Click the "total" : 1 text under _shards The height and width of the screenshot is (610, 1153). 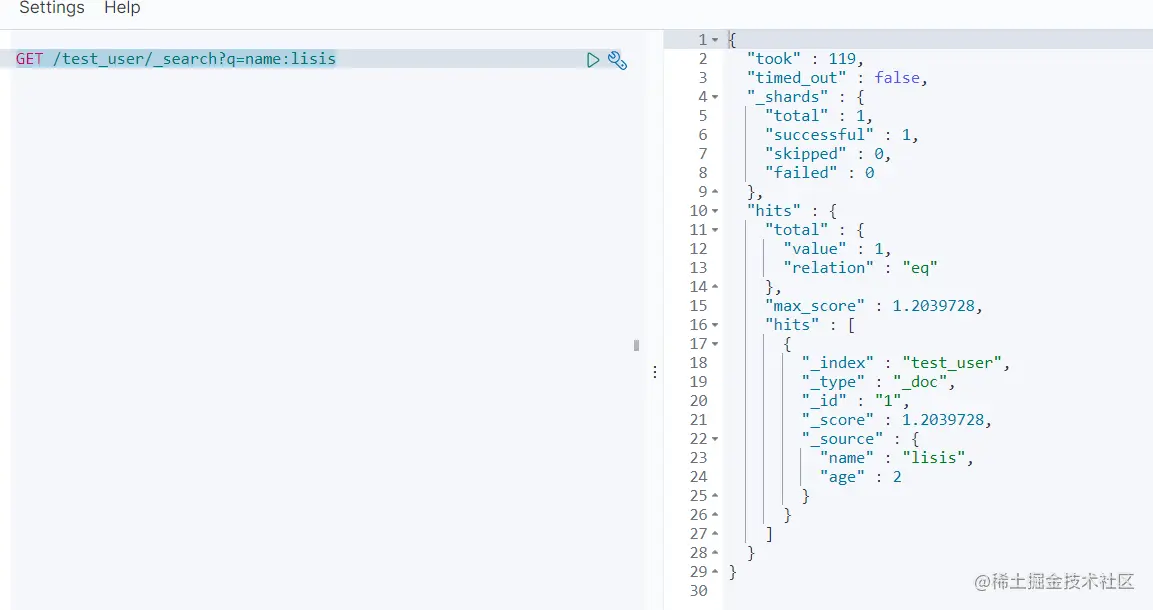click(819, 116)
